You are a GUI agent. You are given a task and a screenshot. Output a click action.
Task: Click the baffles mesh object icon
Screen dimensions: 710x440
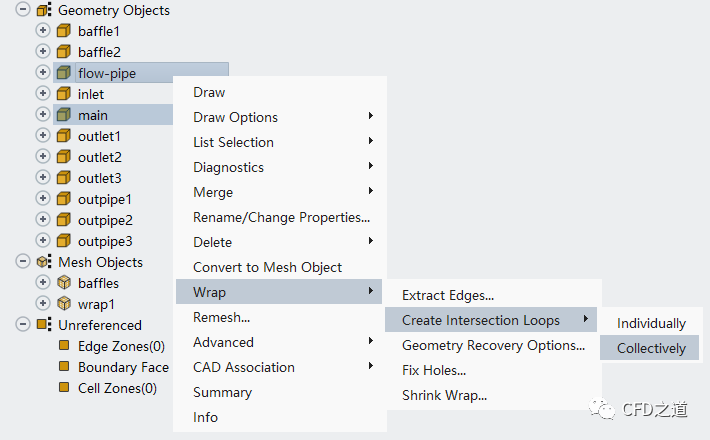pos(63,283)
